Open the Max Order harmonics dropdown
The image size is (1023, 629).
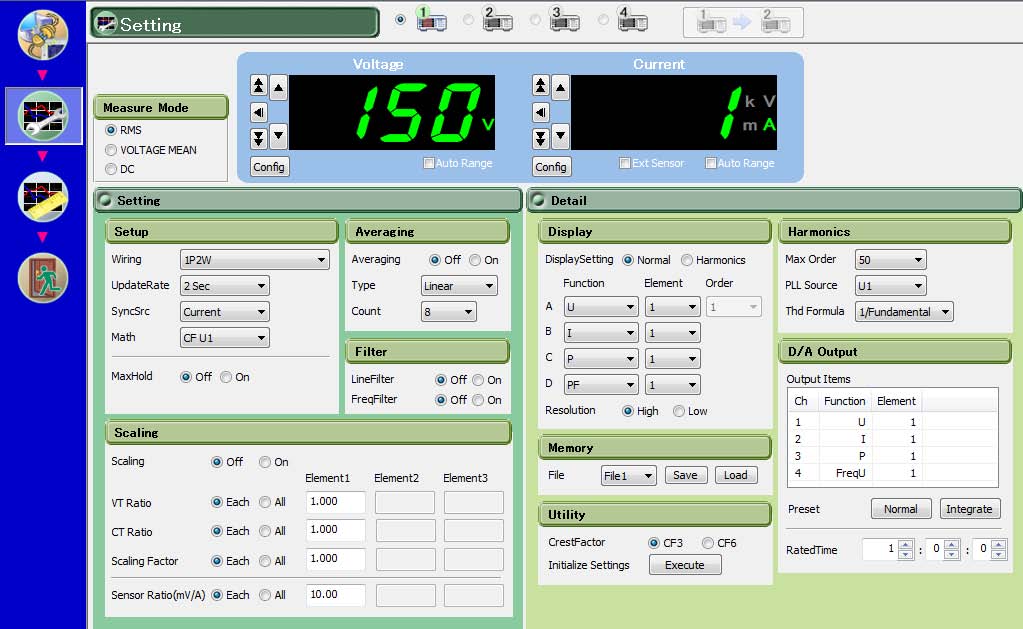890,260
